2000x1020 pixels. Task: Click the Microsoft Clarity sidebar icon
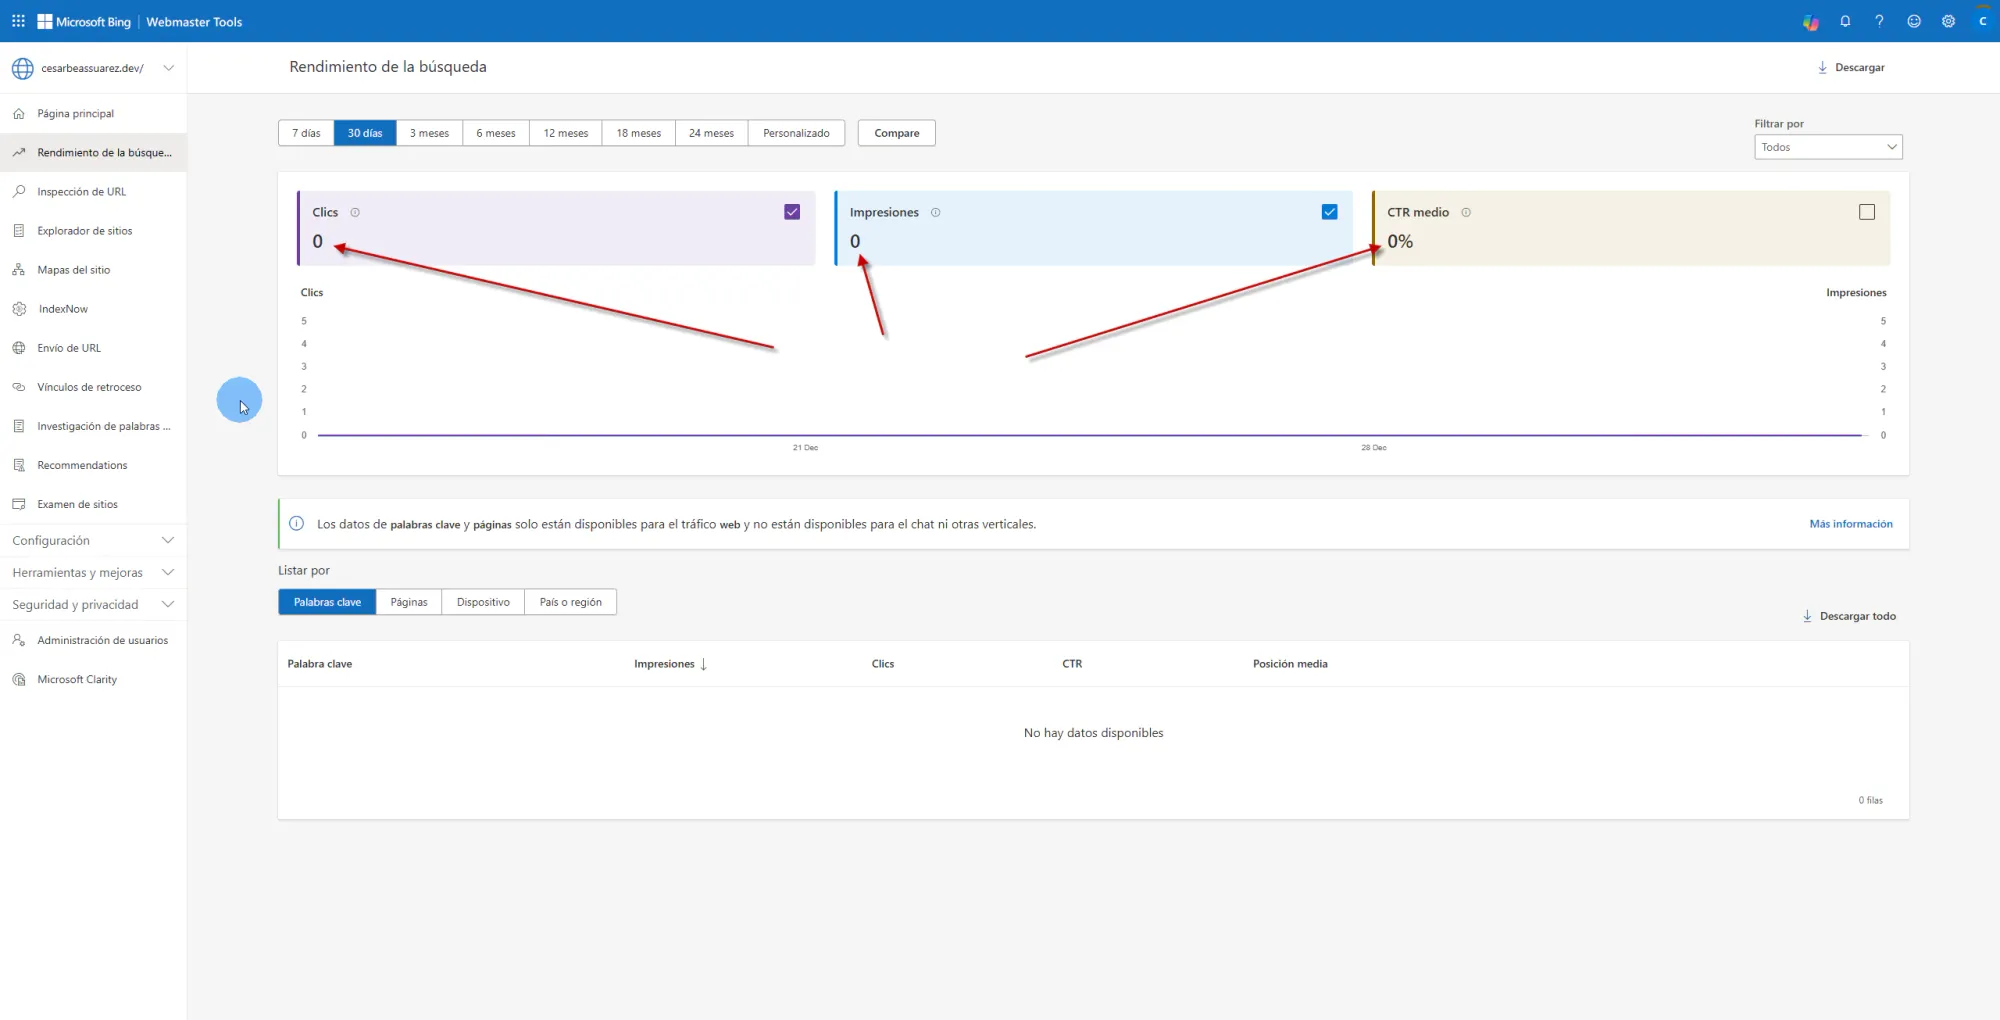click(19, 679)
